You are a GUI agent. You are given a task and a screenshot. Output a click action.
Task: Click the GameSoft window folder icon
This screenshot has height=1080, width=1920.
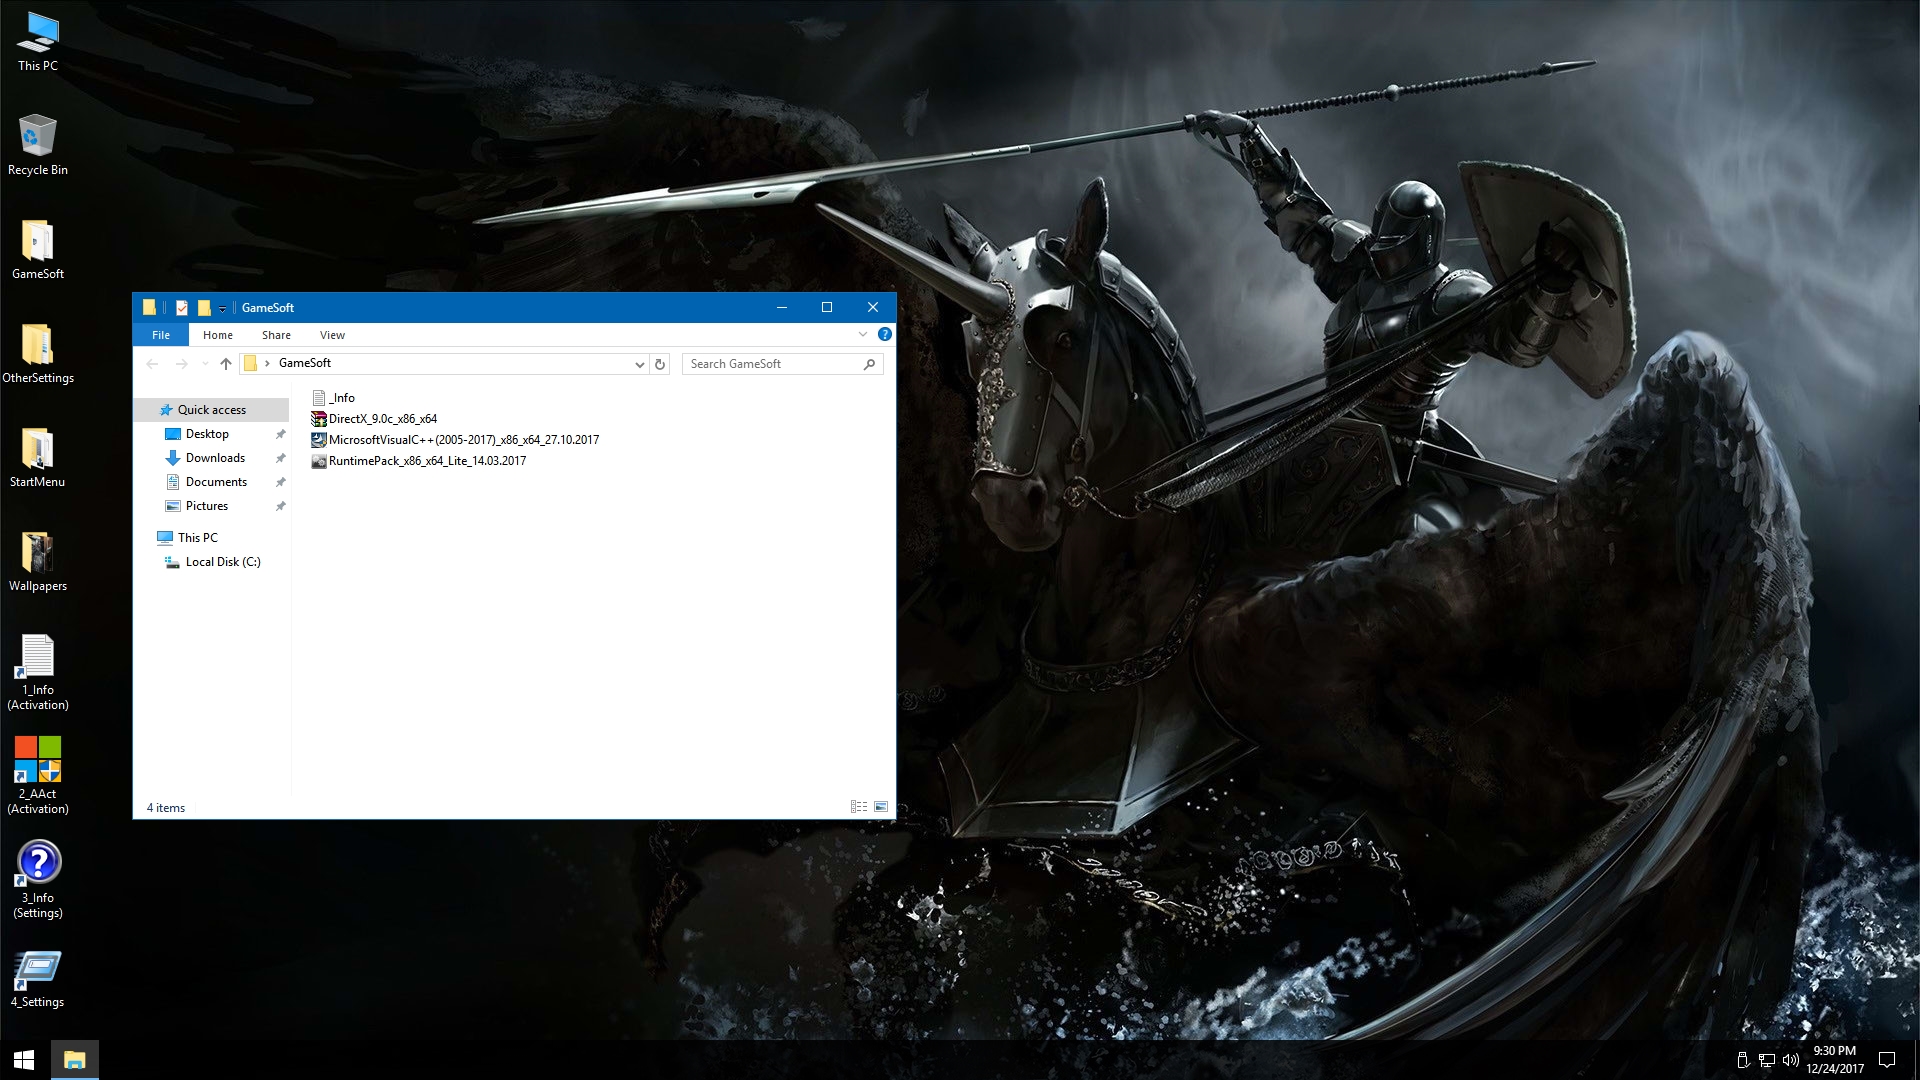coord(150,308)
